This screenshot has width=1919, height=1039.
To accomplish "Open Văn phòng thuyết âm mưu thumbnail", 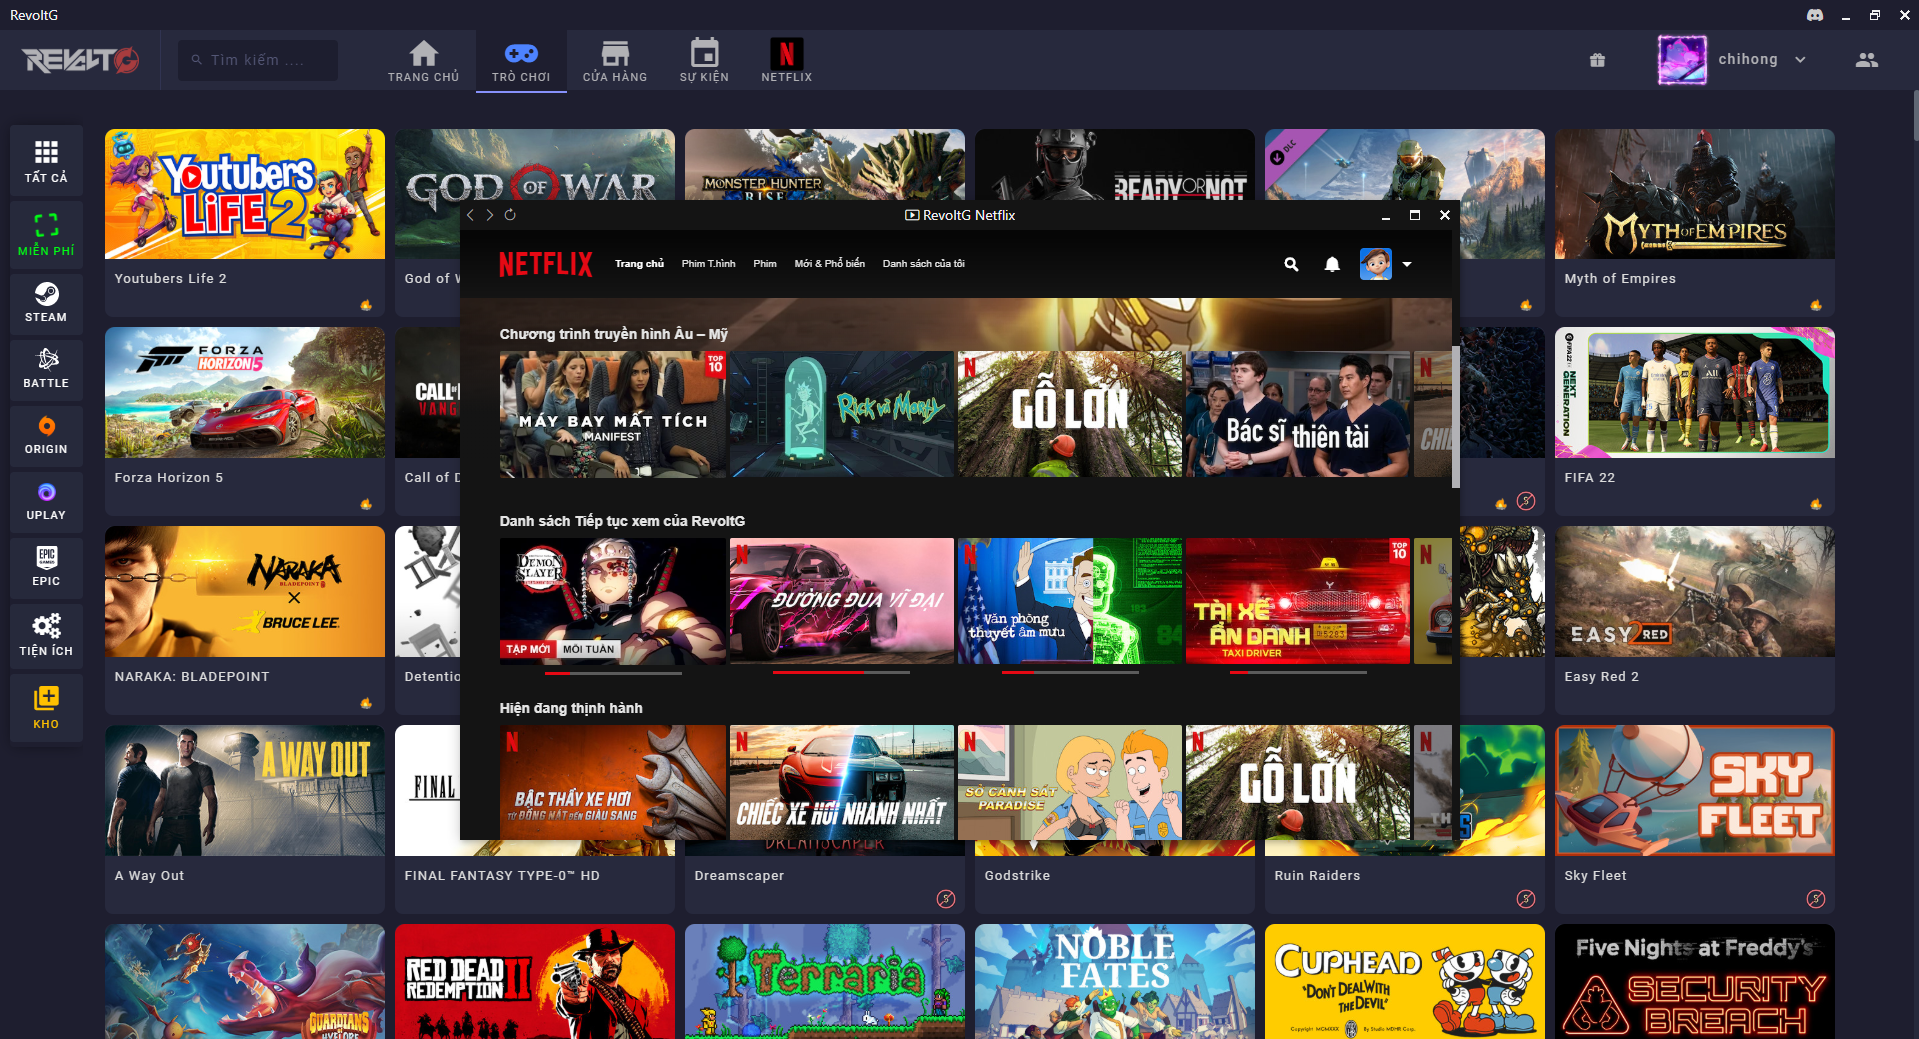I will pyautogui.click(x=1070, y=601).
